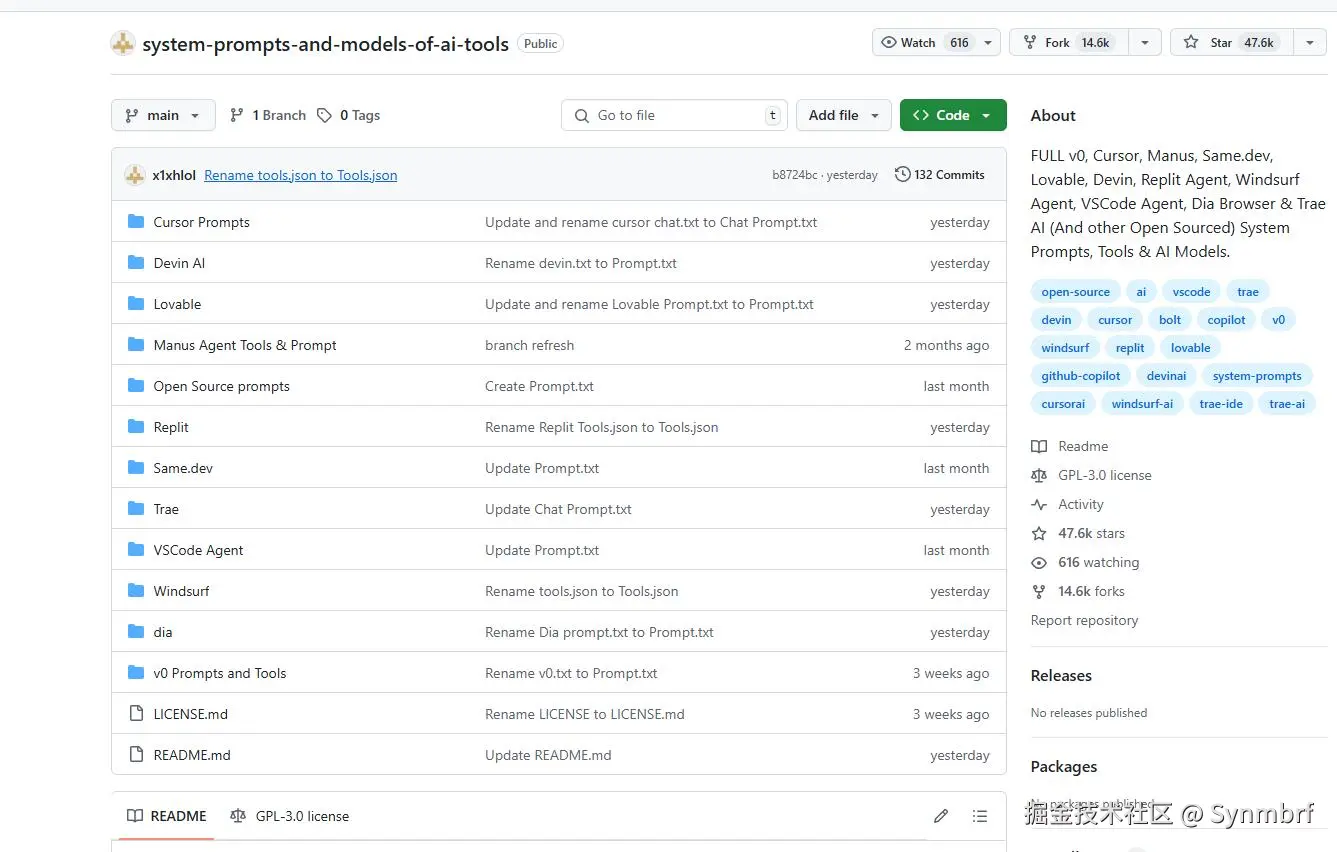Expand the green Code dropdown

pyautogui.click(x=952, y=115)
